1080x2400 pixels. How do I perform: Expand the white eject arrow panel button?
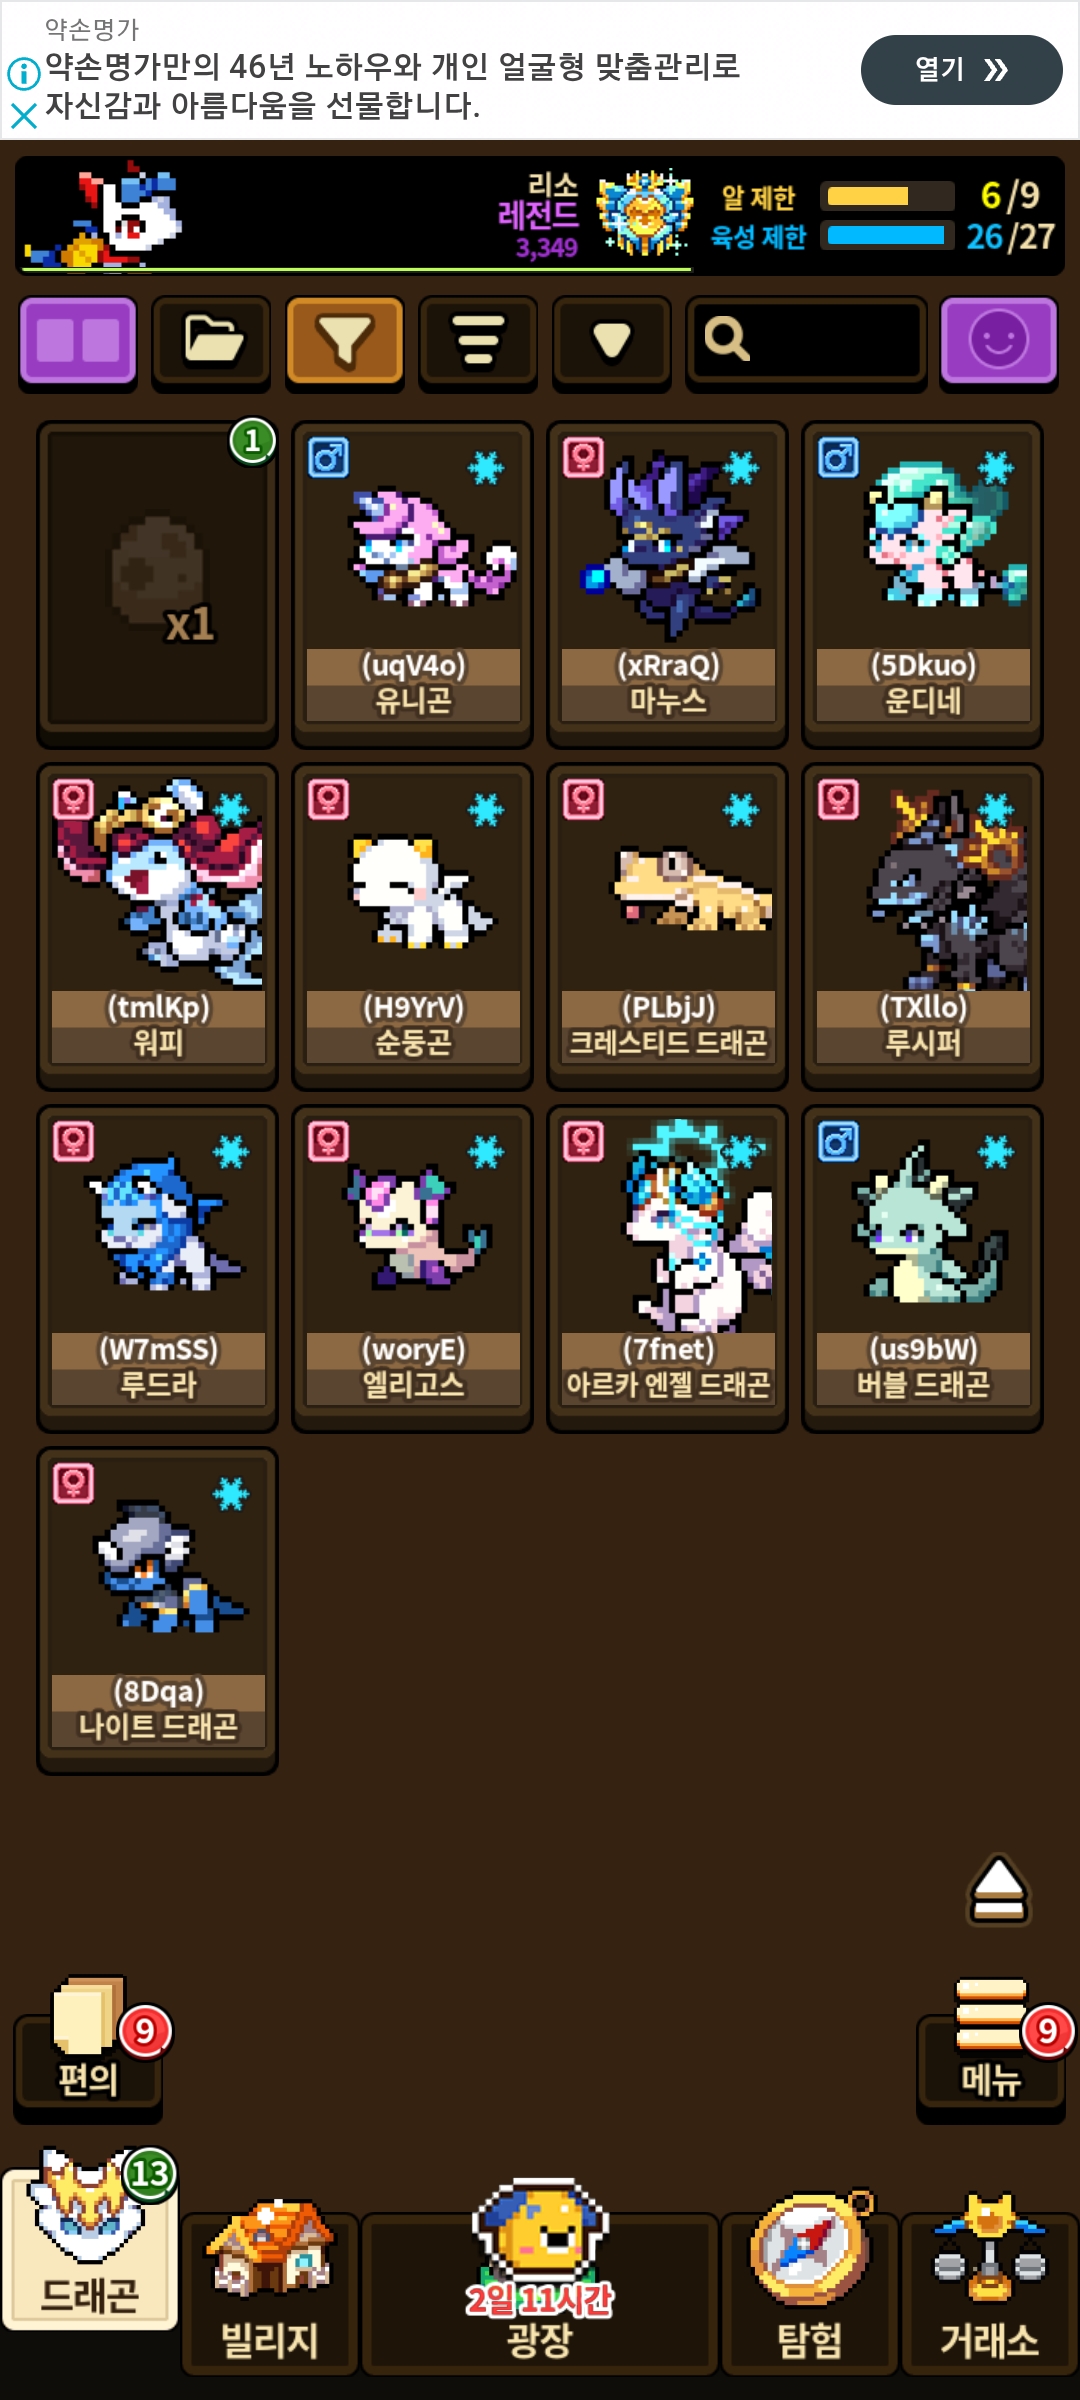tap(999, 1890)
